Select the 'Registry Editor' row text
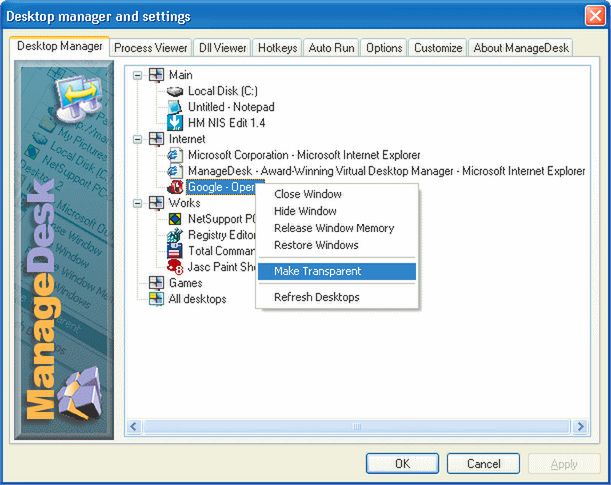Screen dimensions: 611x485 221,235
